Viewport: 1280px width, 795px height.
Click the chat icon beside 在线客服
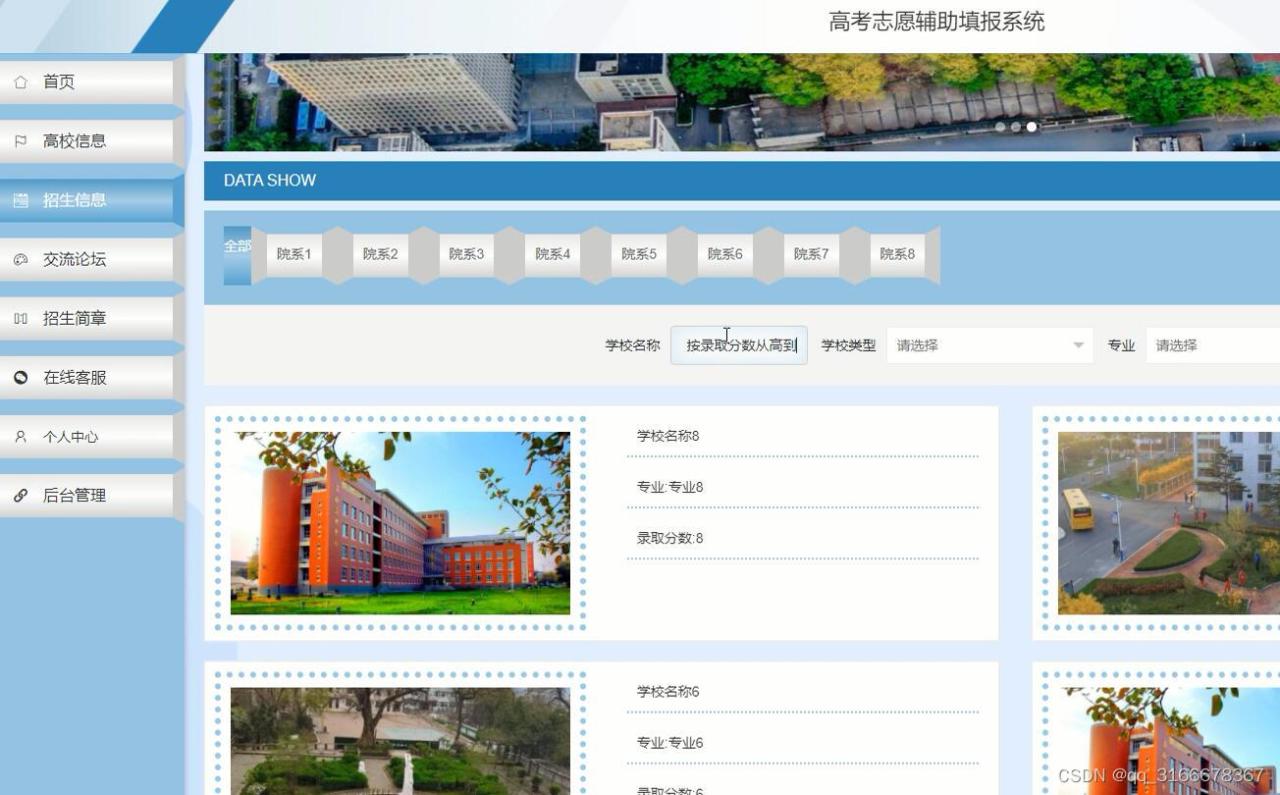(20, 377)
